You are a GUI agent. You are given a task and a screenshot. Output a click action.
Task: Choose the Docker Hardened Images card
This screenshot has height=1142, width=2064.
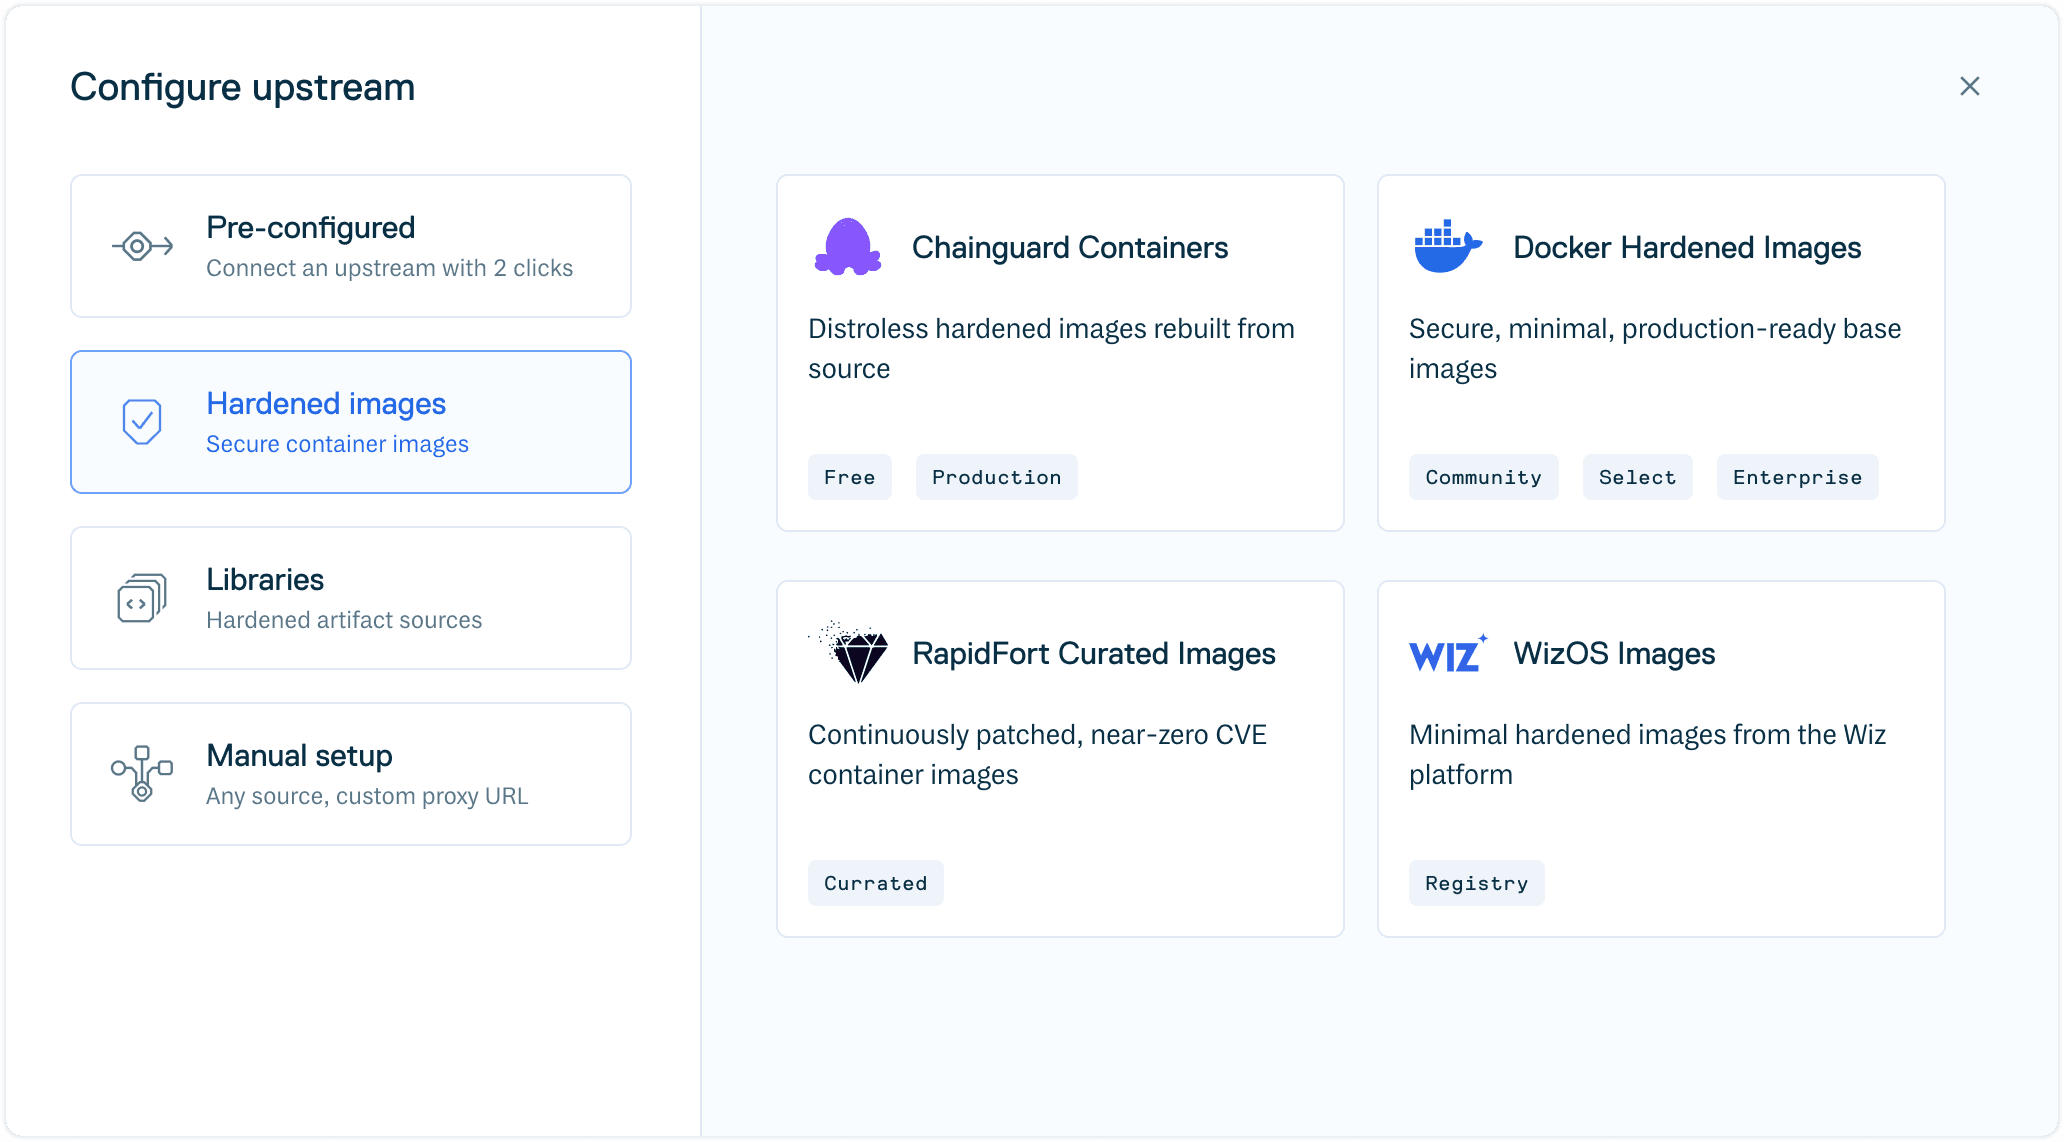point(1661,353)
